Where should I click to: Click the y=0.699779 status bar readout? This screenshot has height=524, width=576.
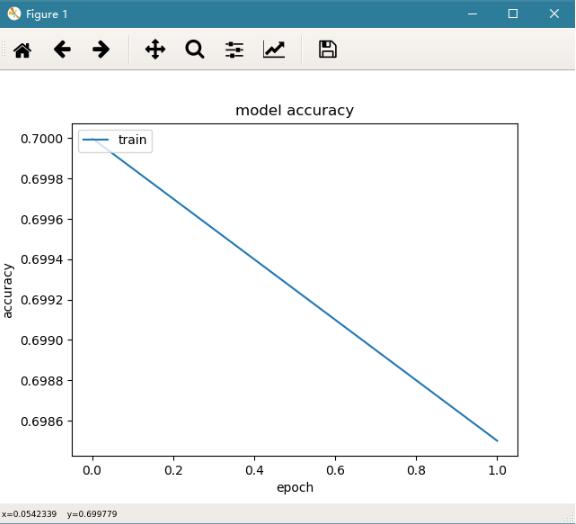92,514
